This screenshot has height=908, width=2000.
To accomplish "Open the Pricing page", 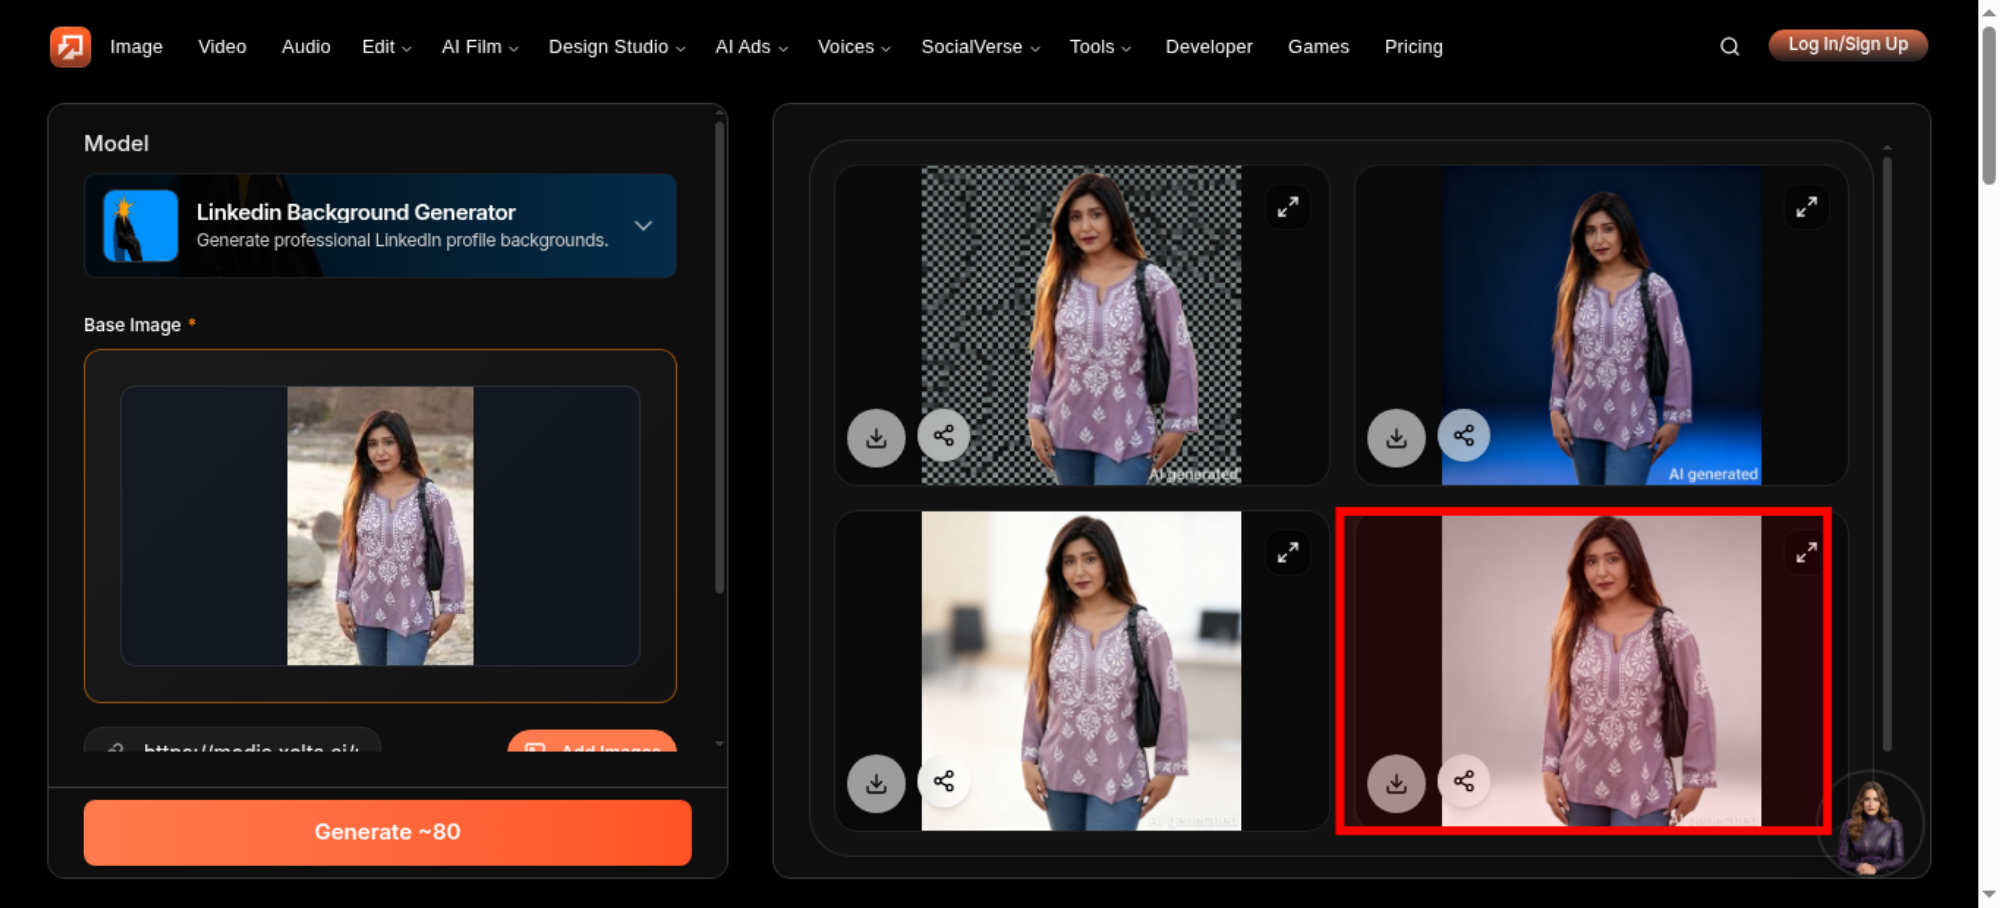I will click(1413, 46).
